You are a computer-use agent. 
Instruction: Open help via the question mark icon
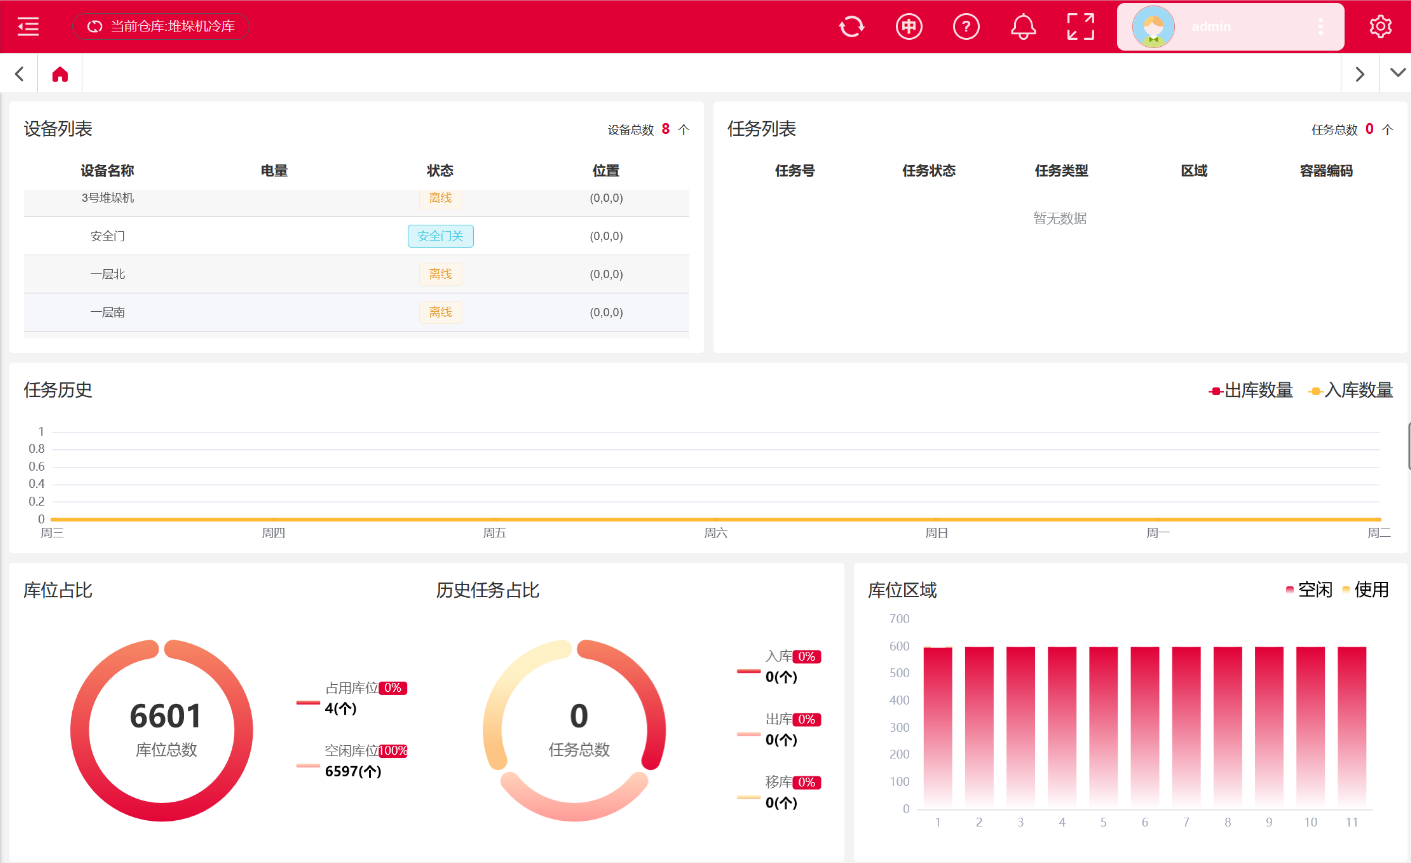point(966,27)
